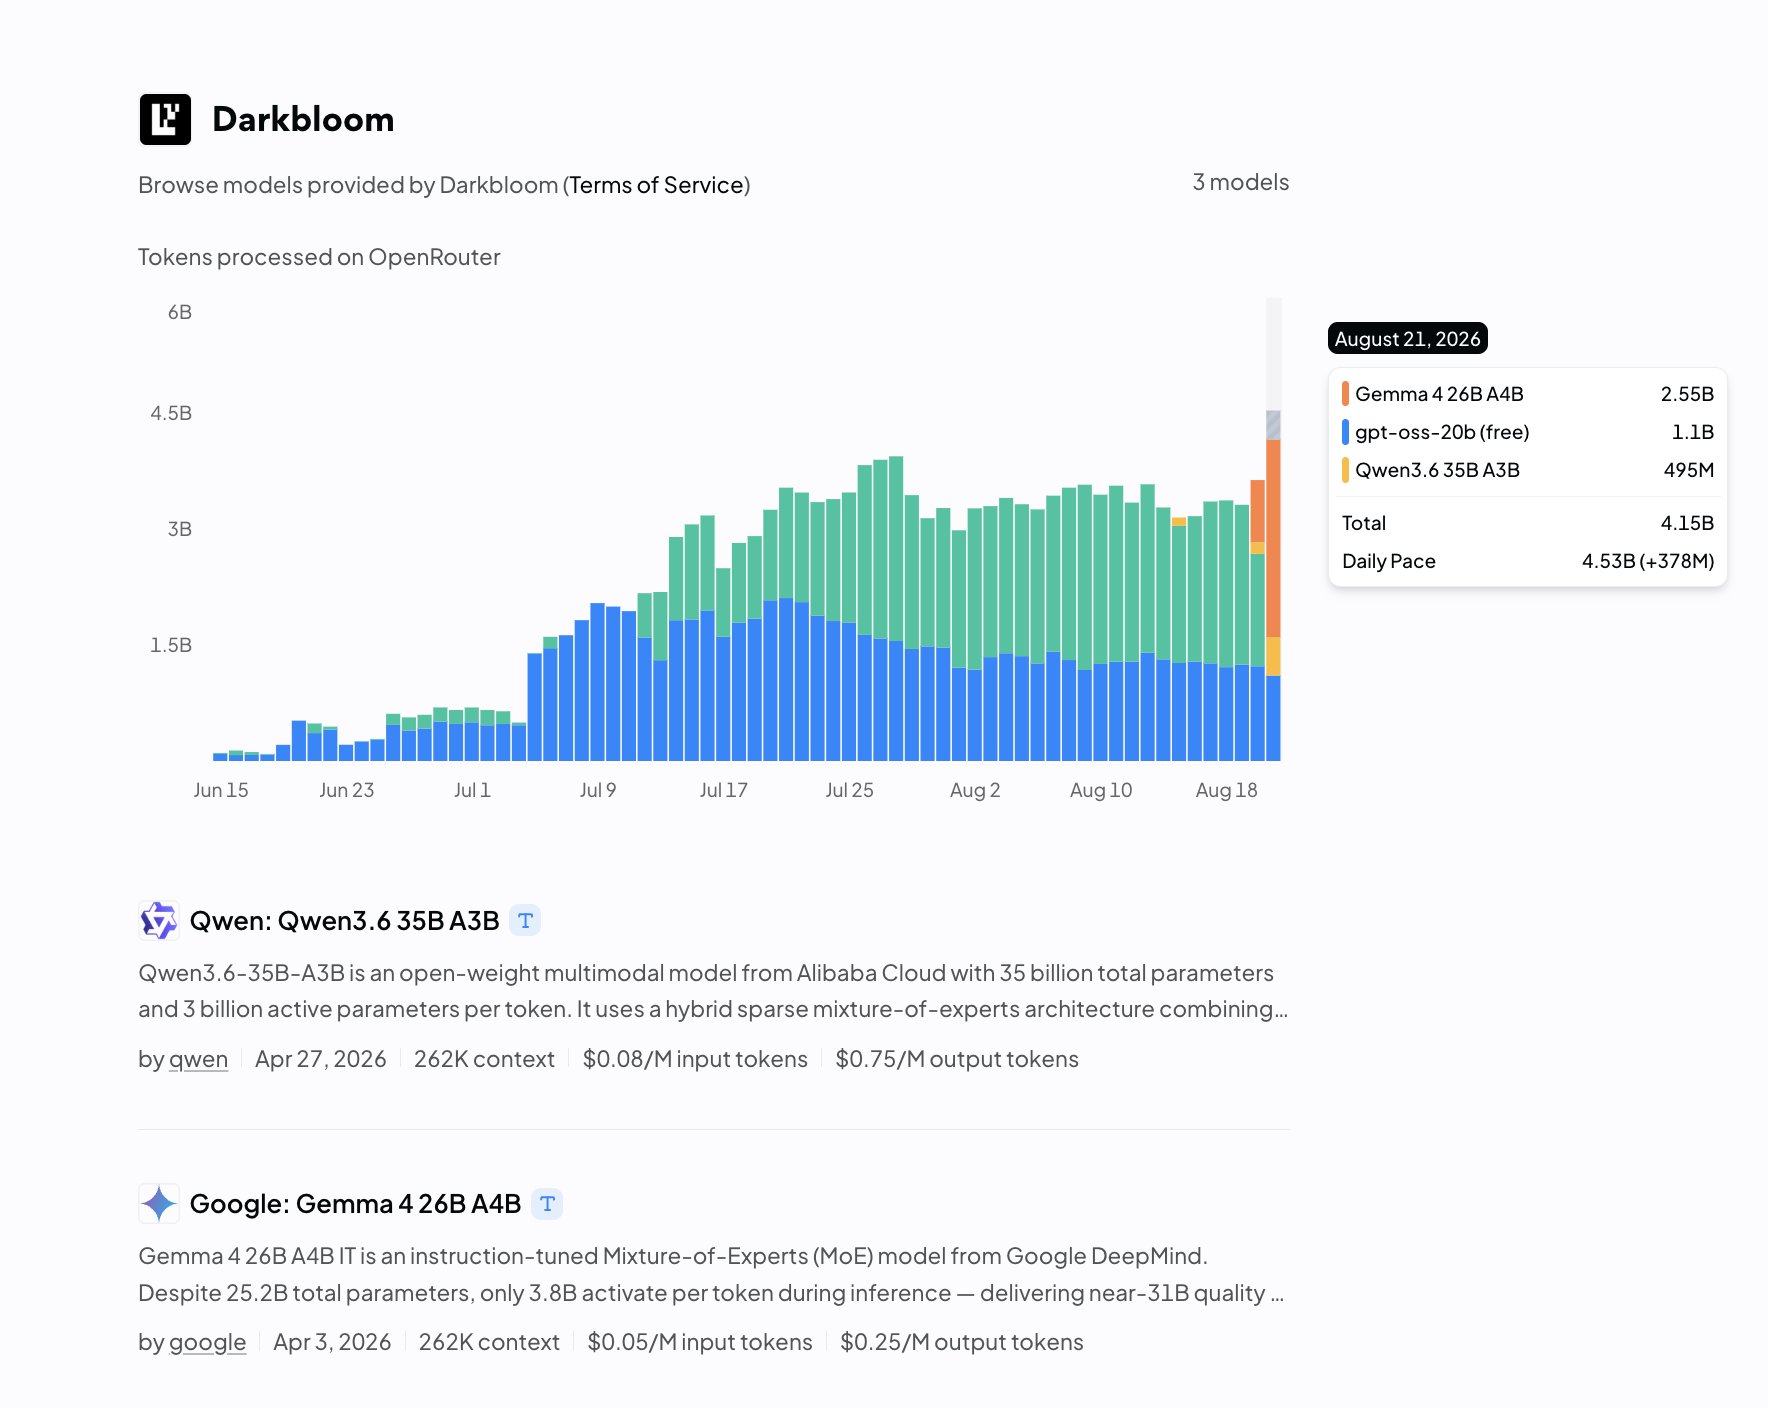Image resolution: width=1768 pixels, height=1408 pixels.
Task: Click the $0.75/M output tokens price
Action: pos(957,1059)
